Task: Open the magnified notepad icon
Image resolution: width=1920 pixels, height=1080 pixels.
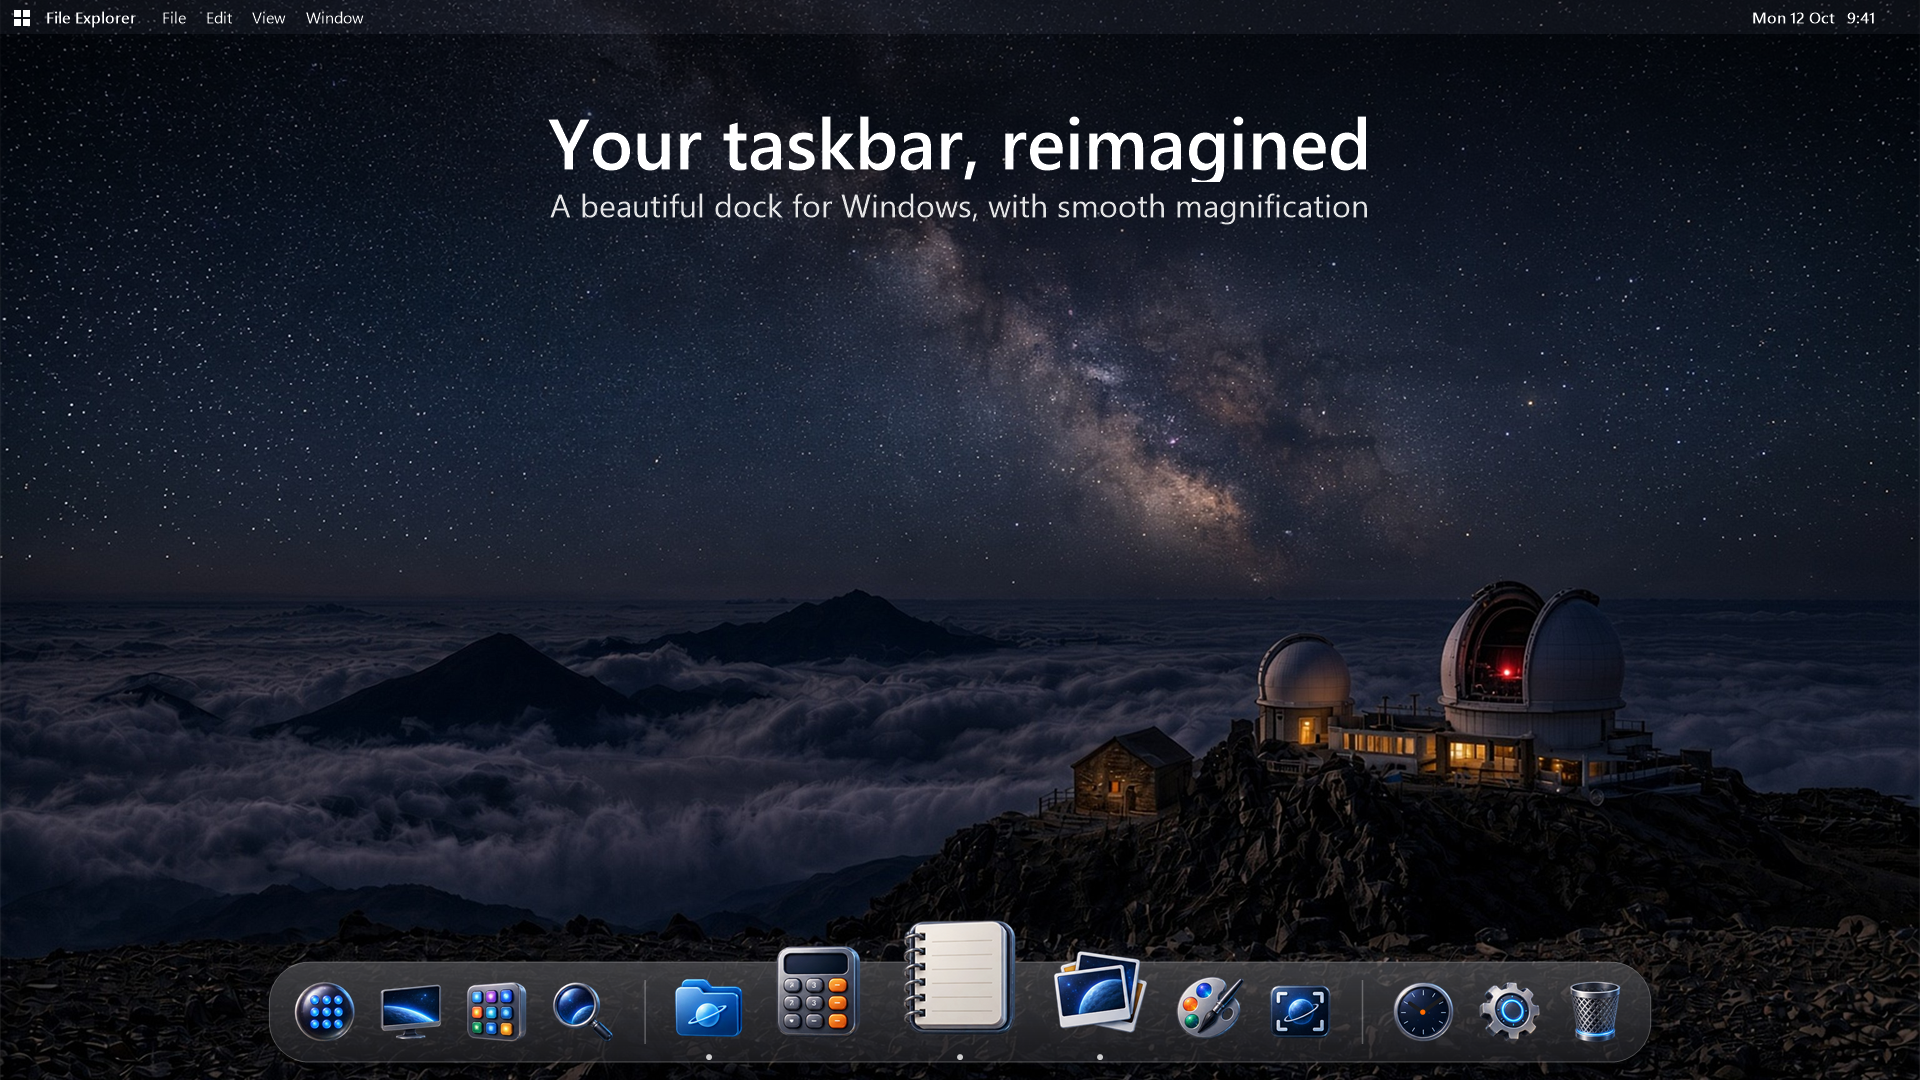Action: click(959, 977)
